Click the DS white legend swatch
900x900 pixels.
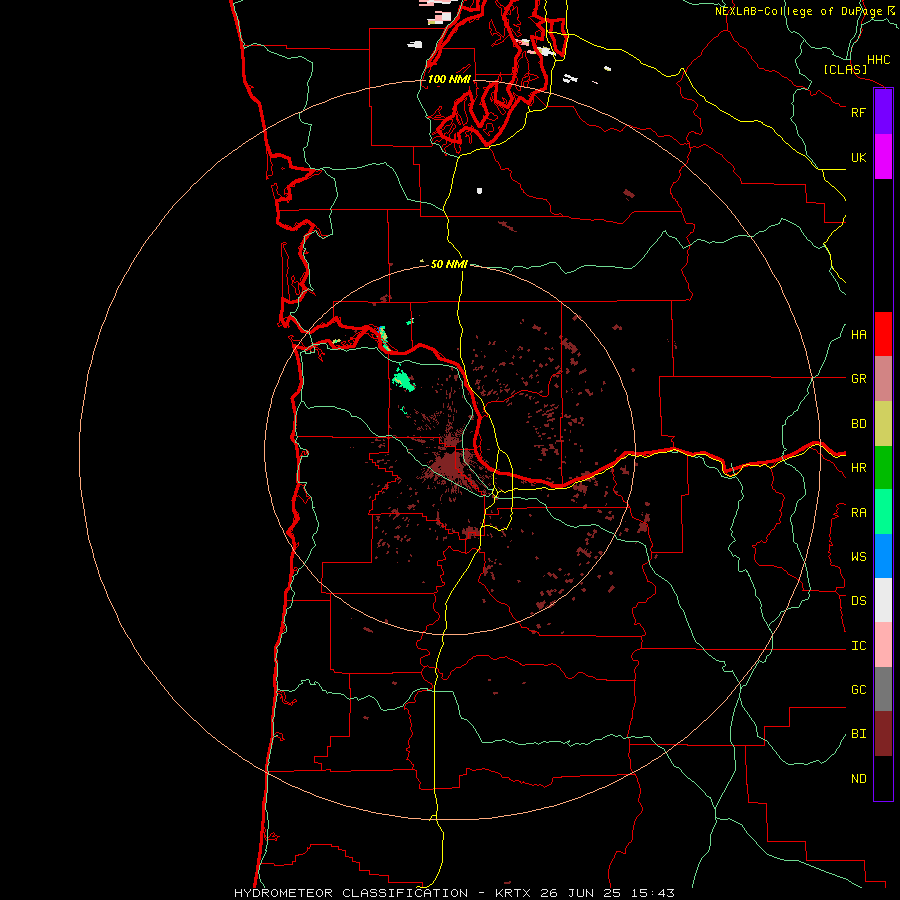(x=883, y=600)
